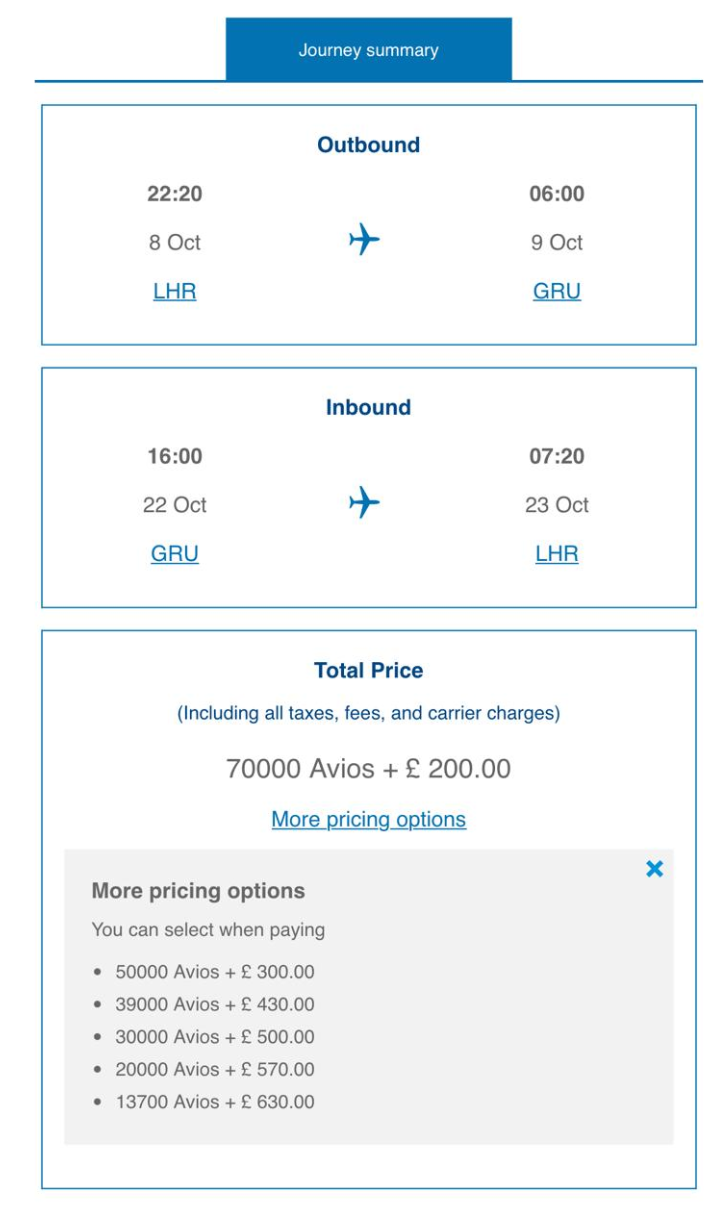Open LHR departure airport link under Outbound
The height and width of the screenshot is (1218, 724).
(x=175, y=292)
